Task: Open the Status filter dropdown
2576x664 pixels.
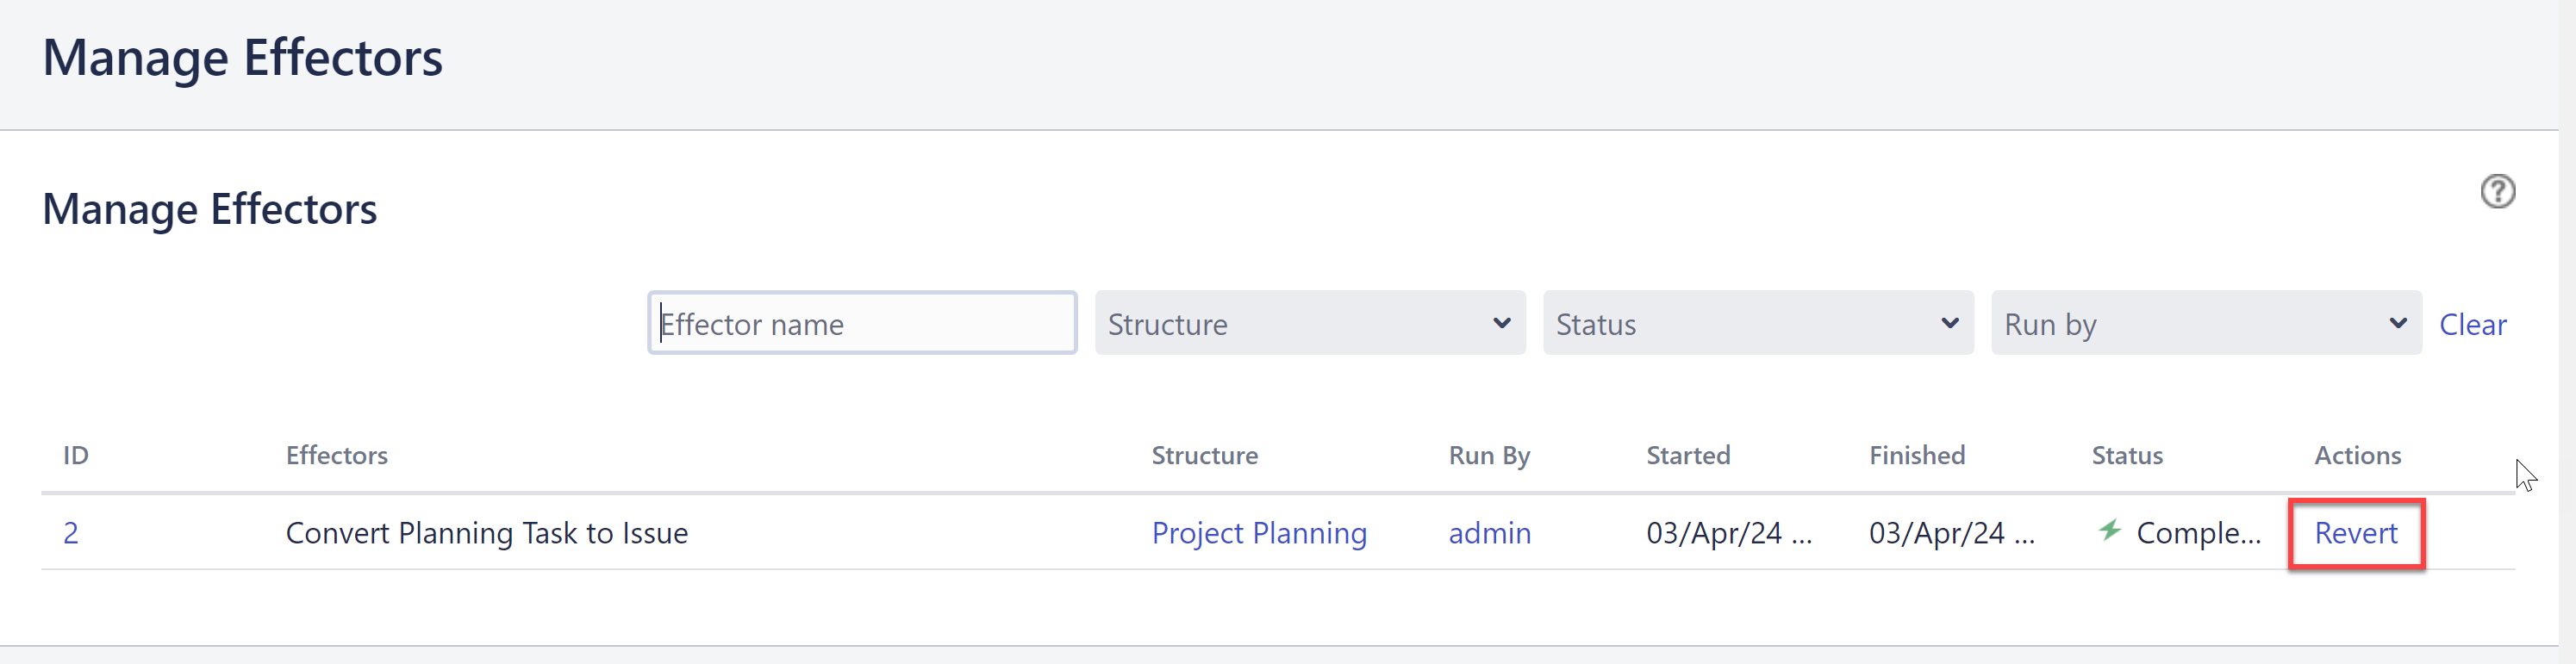Action: click(x=1757, y=322)
